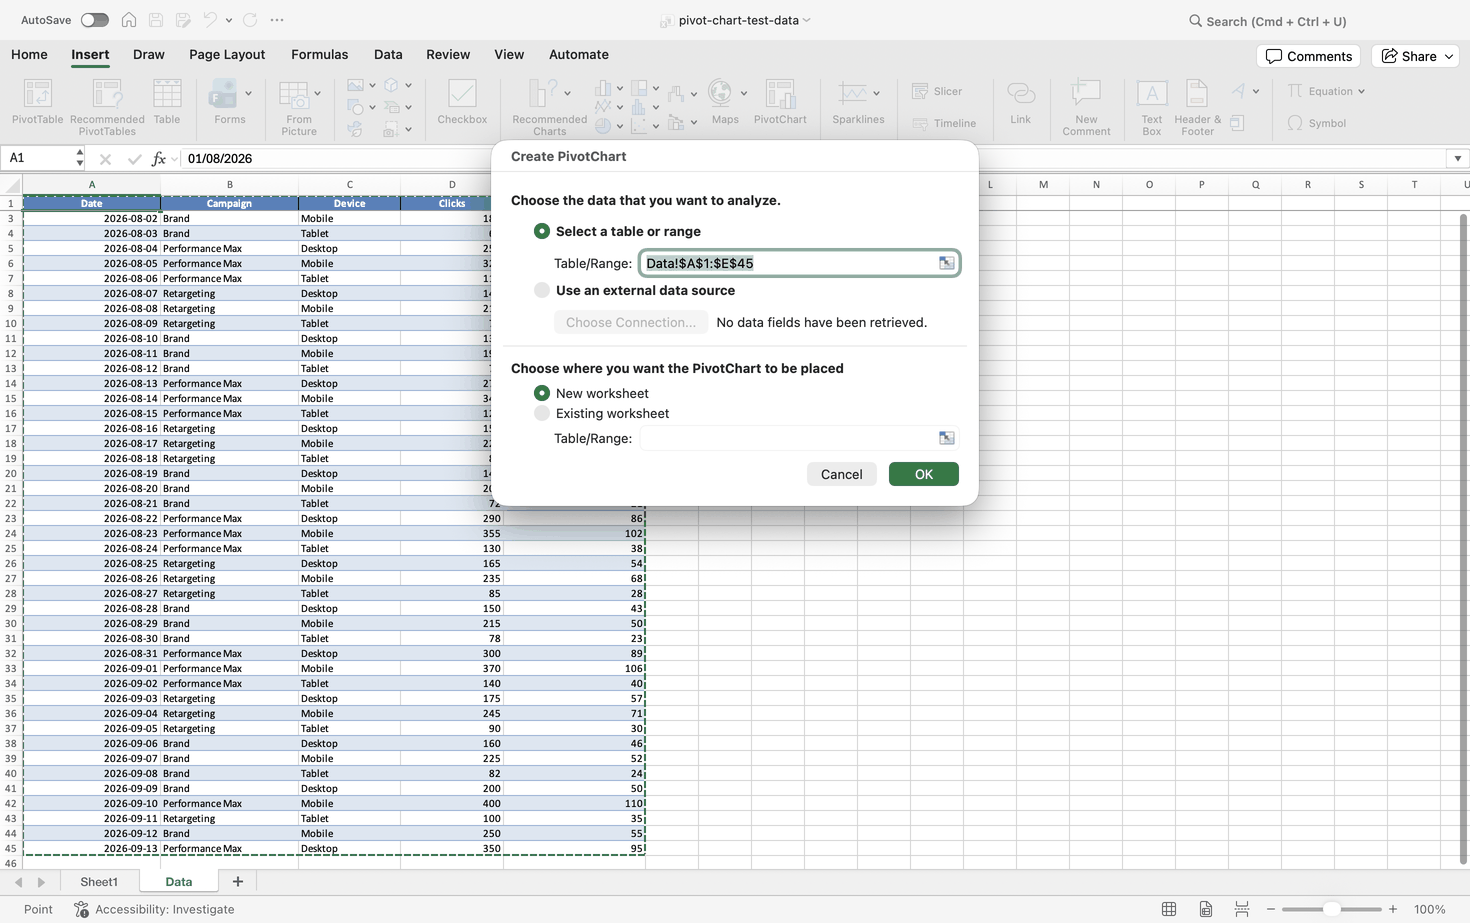This screenshot has height=923, width=1470.
Task: Click the insert function fx icon
Action: (x=158, y=158)
